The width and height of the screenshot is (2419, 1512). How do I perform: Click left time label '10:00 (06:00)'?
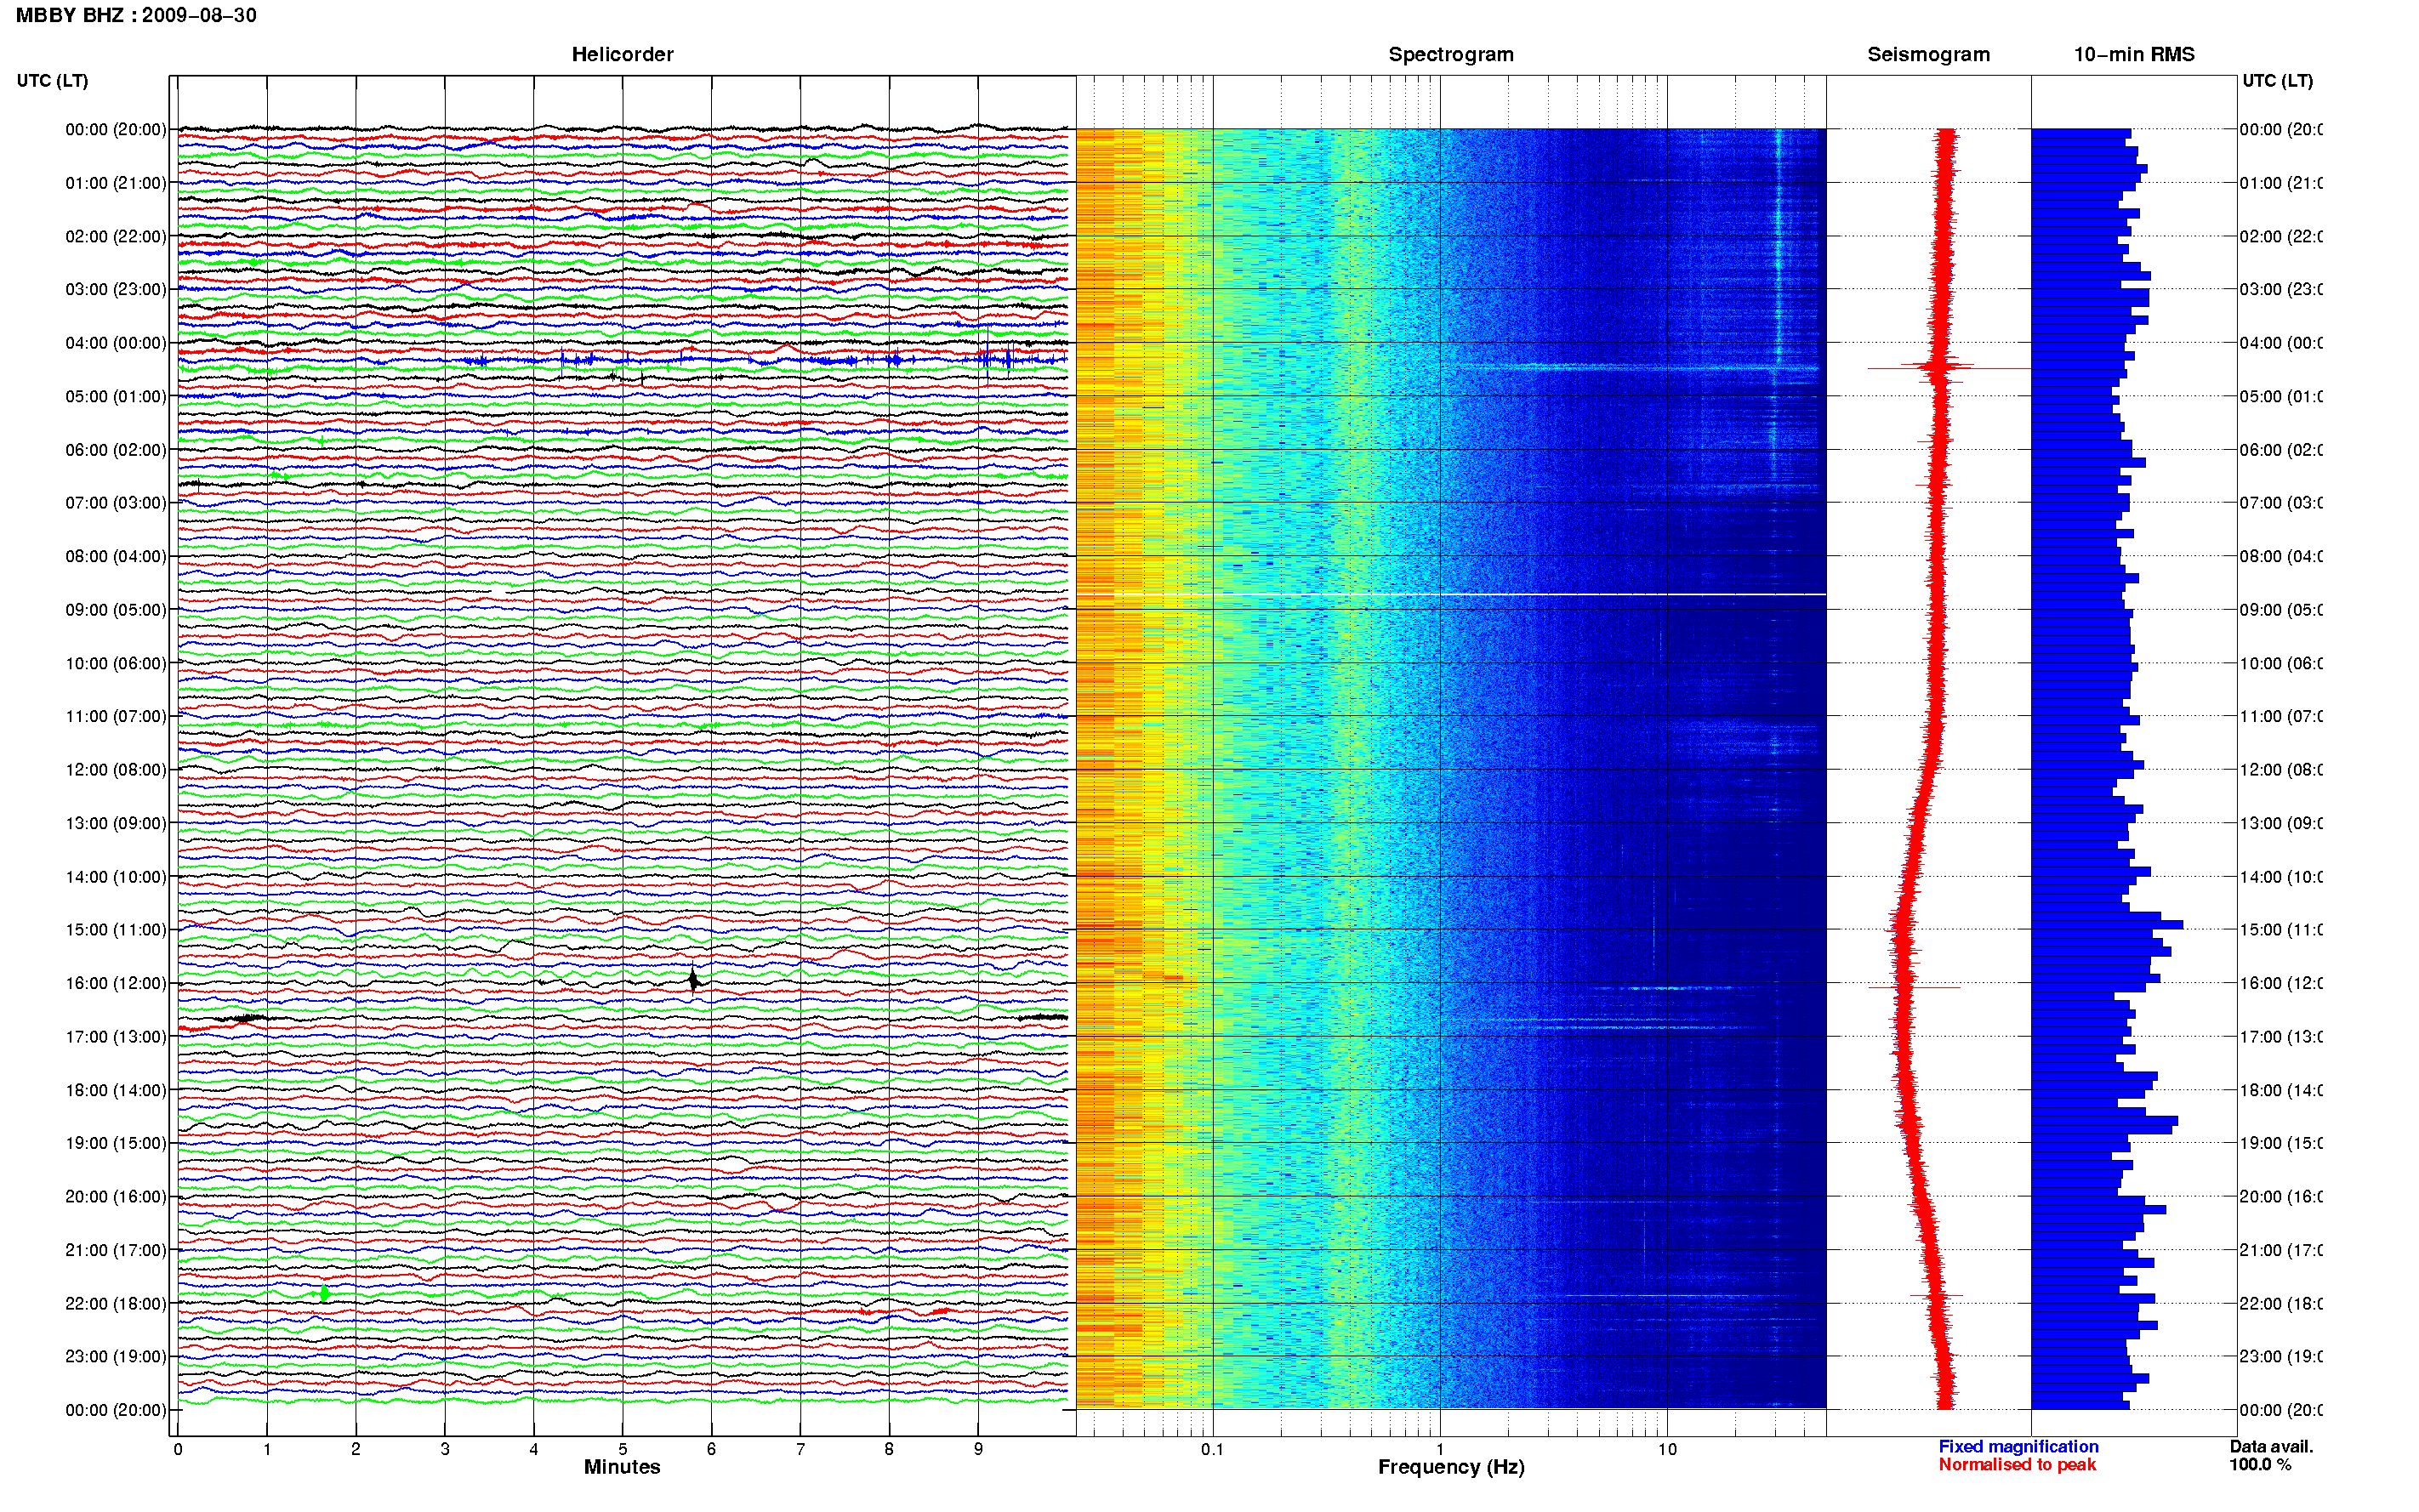pos(115,663)
